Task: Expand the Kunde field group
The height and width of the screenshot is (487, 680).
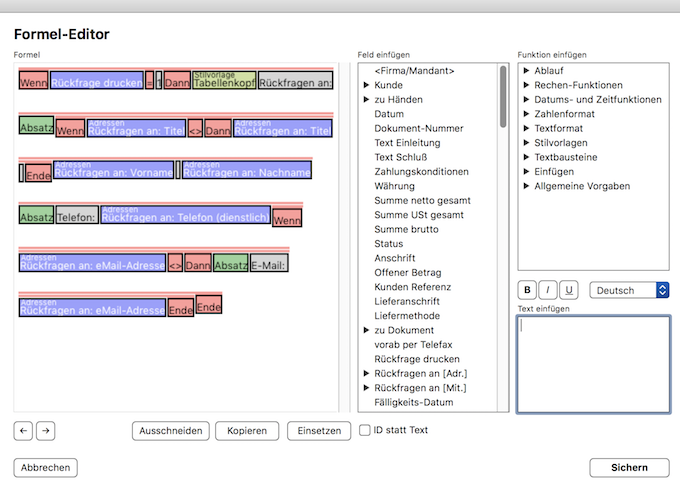Action: [x=367, y=85]
